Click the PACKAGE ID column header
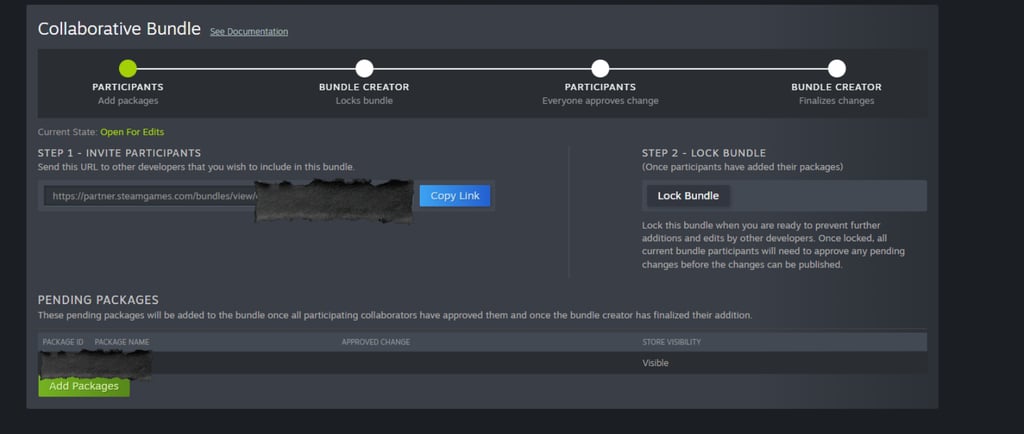The height and width of the screenshot is (434, 1024). pyautogui.click(x=63, y=342)
